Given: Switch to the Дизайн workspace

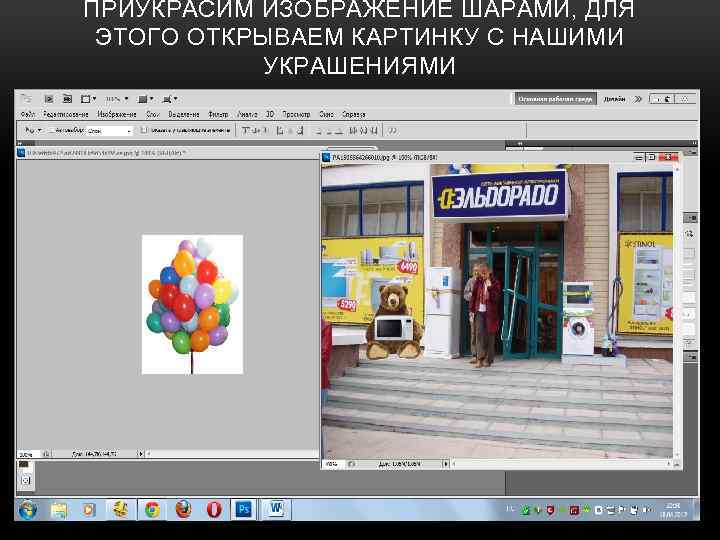Looking at the screenshot, I should (x=614, y=99).
